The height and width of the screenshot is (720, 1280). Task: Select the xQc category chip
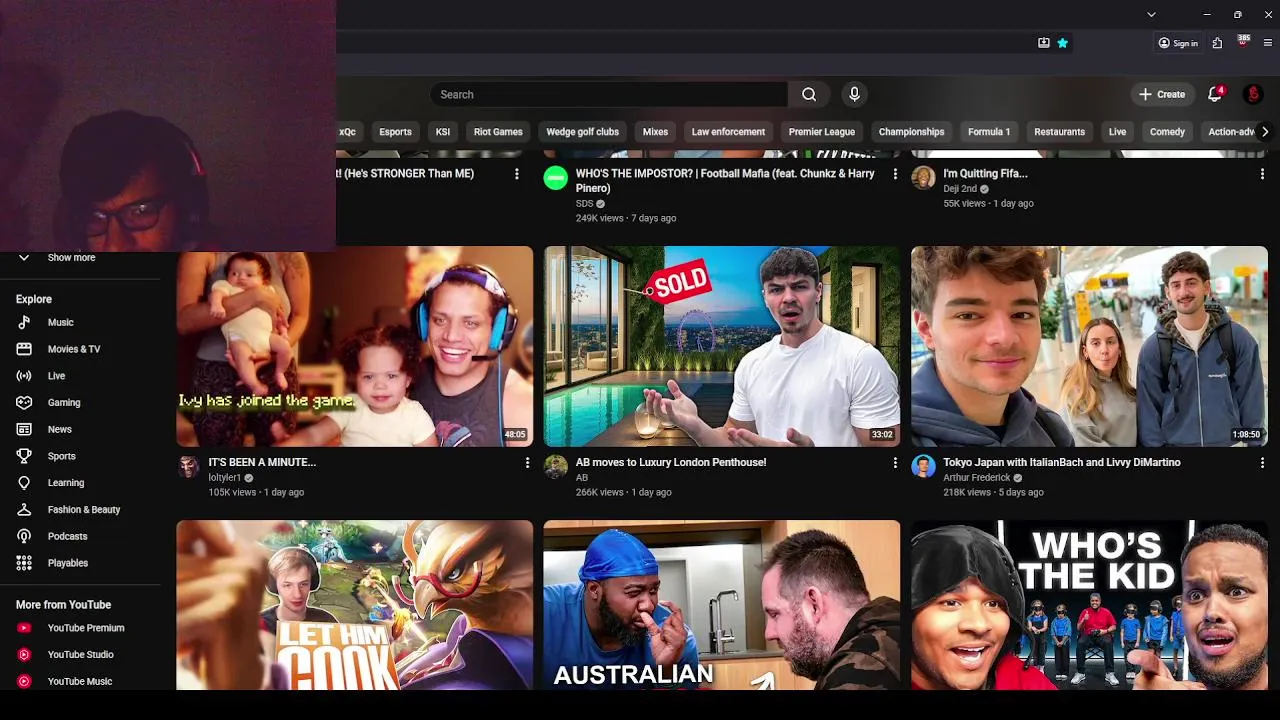[x=347, y=132]
